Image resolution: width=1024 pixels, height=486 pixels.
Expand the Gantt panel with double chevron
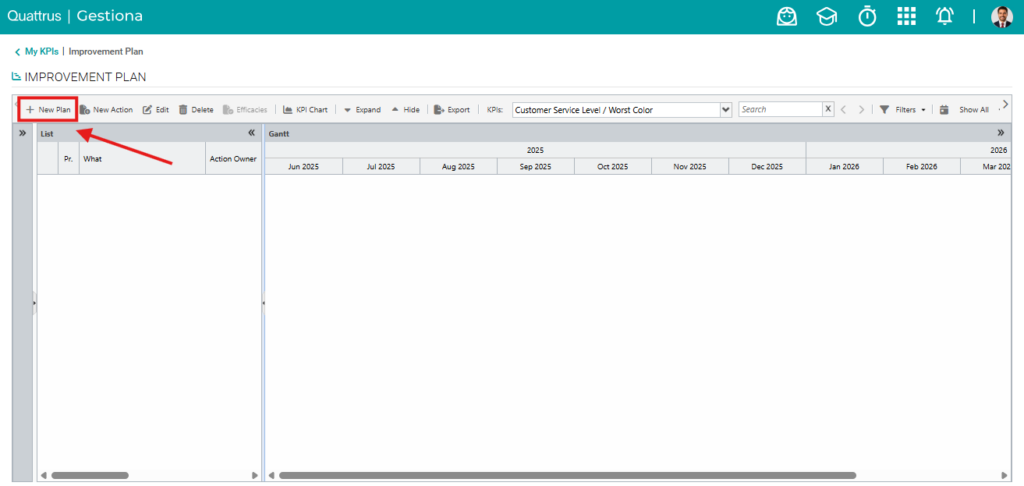pyautogui.click(x=1000, y=133)
